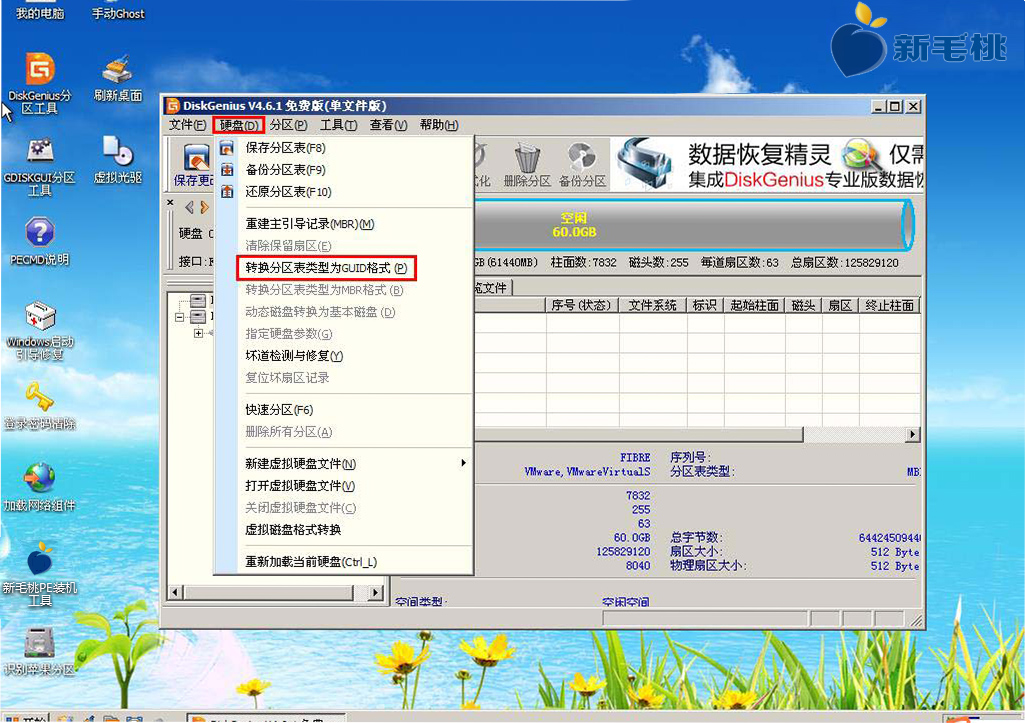The height and width of the screenshot is (723, 1025).
Task: Select 还原分区表(F10) in the menu
Action: (x=344, y=192)
